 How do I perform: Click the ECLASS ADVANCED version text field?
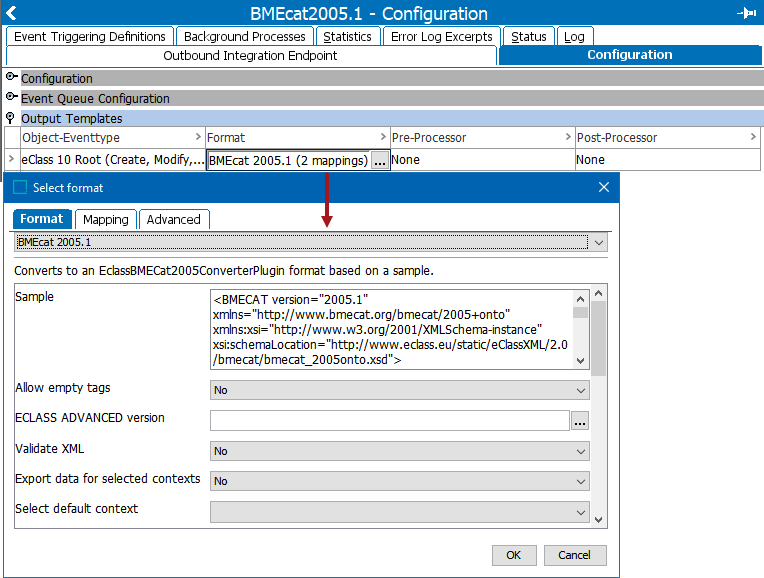[389, 421]
